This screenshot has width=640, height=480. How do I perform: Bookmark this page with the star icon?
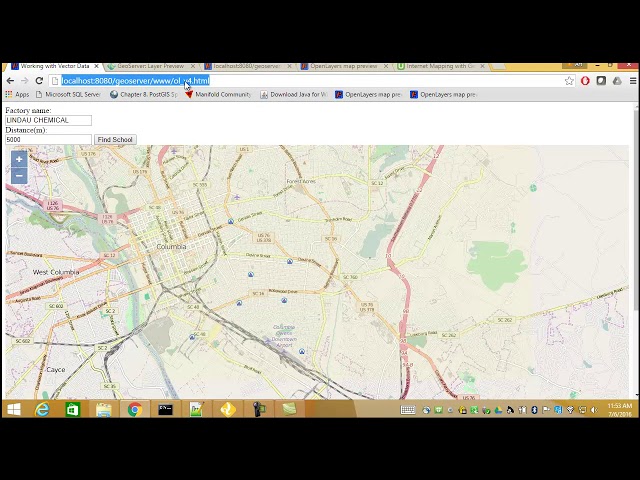569,81
